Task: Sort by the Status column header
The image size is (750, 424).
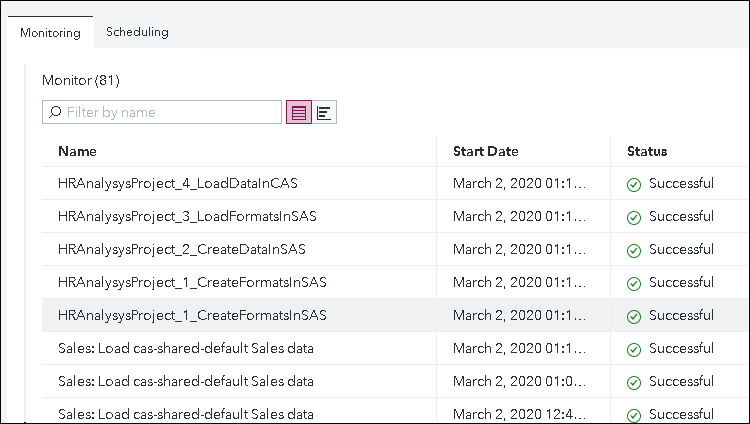Action: pyautogui.click(x=647, y=151)
